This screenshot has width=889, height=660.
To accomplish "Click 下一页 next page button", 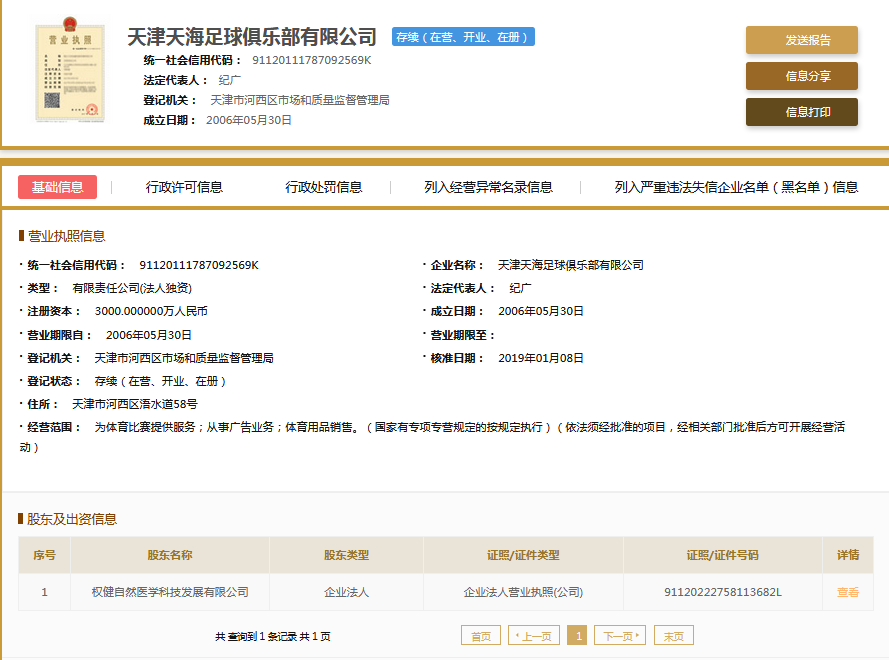I will click(620, 636).
